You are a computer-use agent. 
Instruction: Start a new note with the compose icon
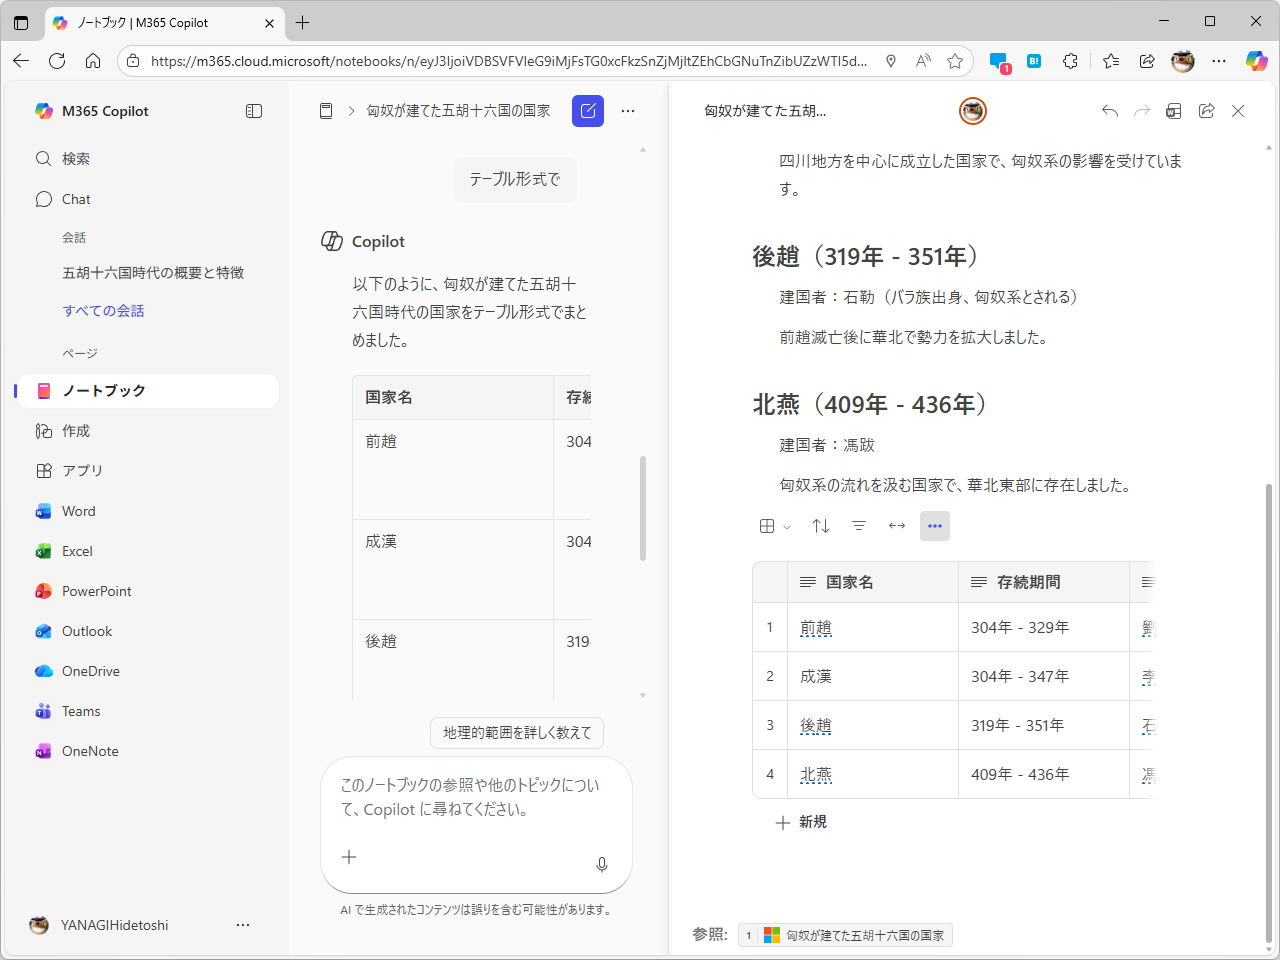click(588, 111)
